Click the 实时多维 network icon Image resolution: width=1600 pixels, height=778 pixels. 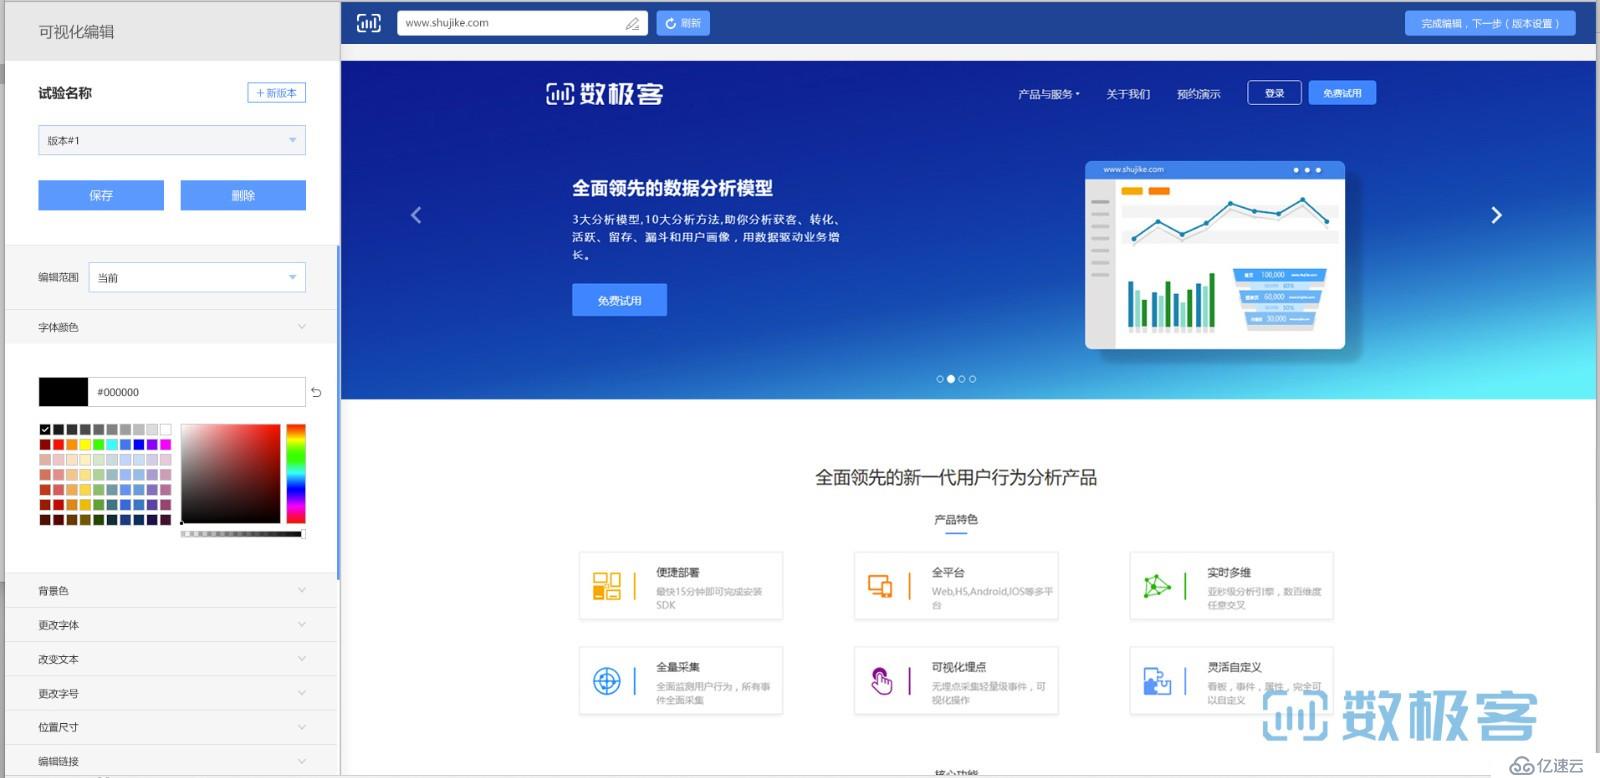pos(1157,586)
